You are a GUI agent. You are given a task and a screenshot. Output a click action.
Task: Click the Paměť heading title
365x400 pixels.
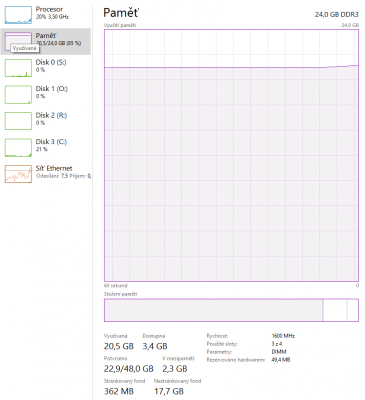121,13
